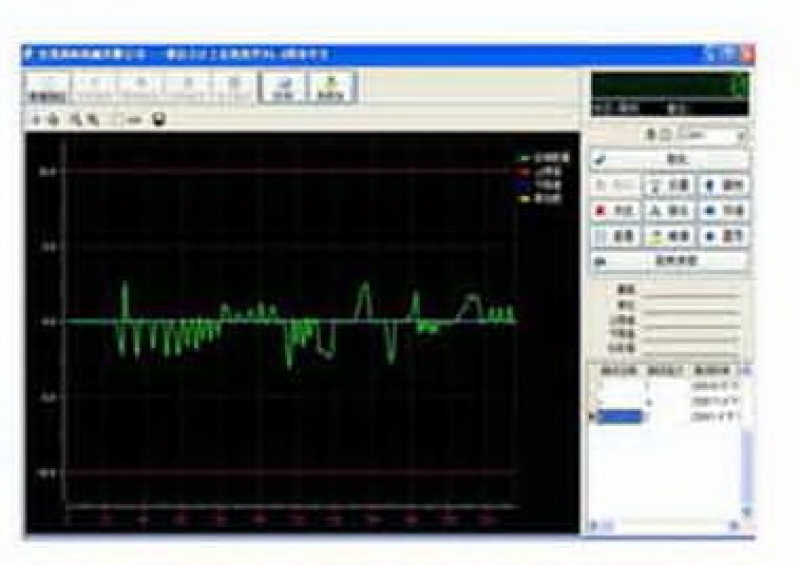Screen dimensions: 800x565
Task: Click the right arrow of the table's horizontal scrollbar
Action: click(735, 525)
